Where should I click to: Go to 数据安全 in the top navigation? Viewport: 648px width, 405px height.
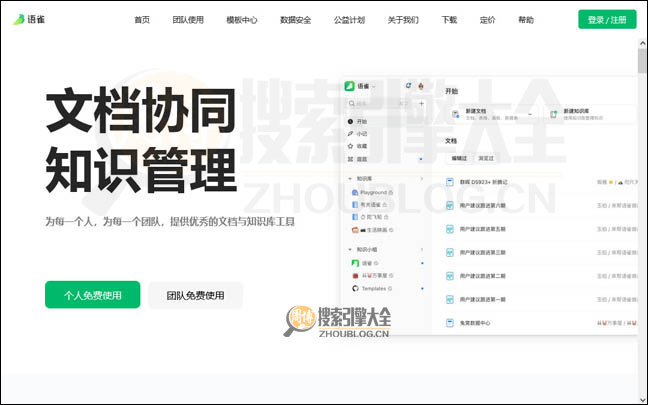pyautogui.click(x=295, y=19)
